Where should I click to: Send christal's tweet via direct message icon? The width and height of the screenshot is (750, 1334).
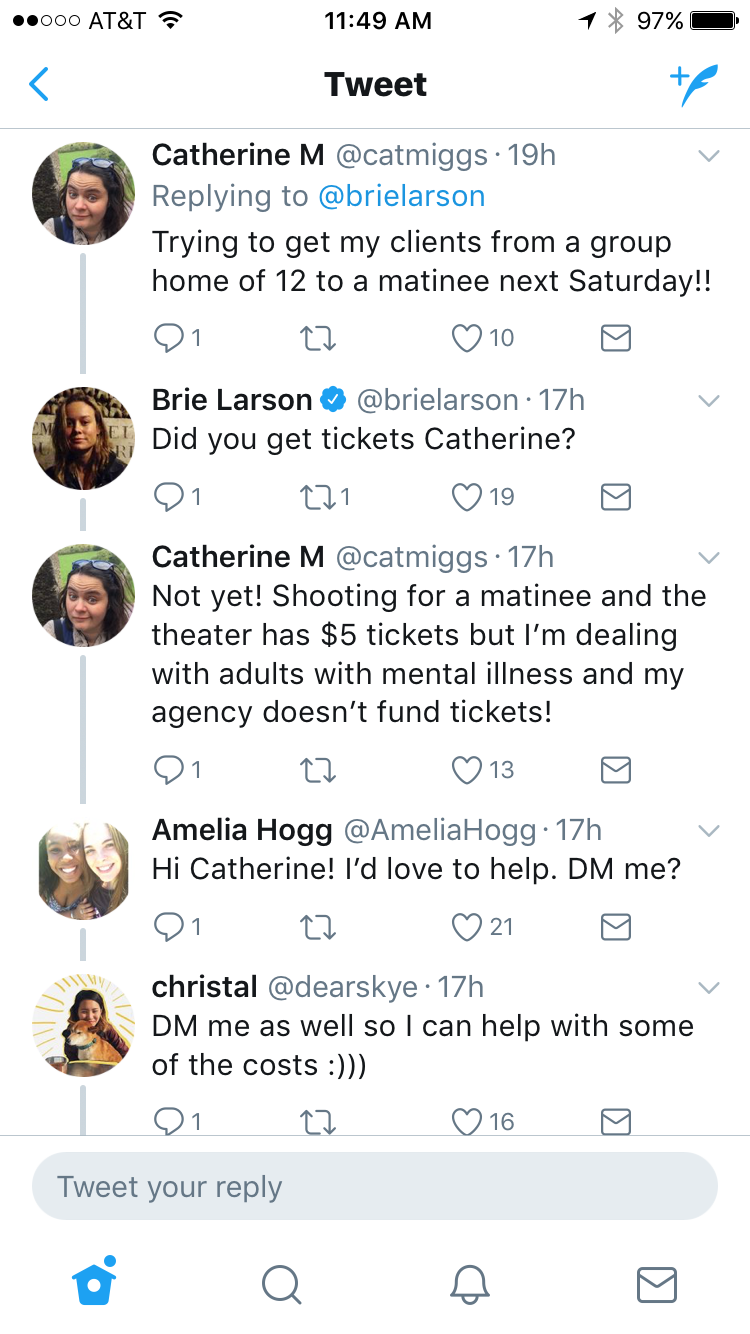coord(615,1122)
